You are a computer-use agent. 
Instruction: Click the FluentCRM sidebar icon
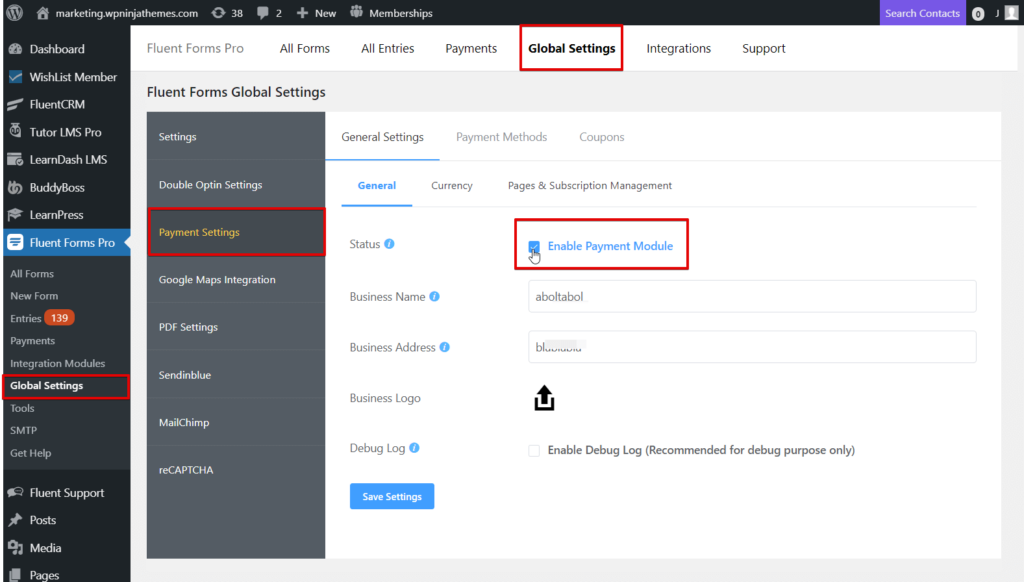click(x=16, y=105)
